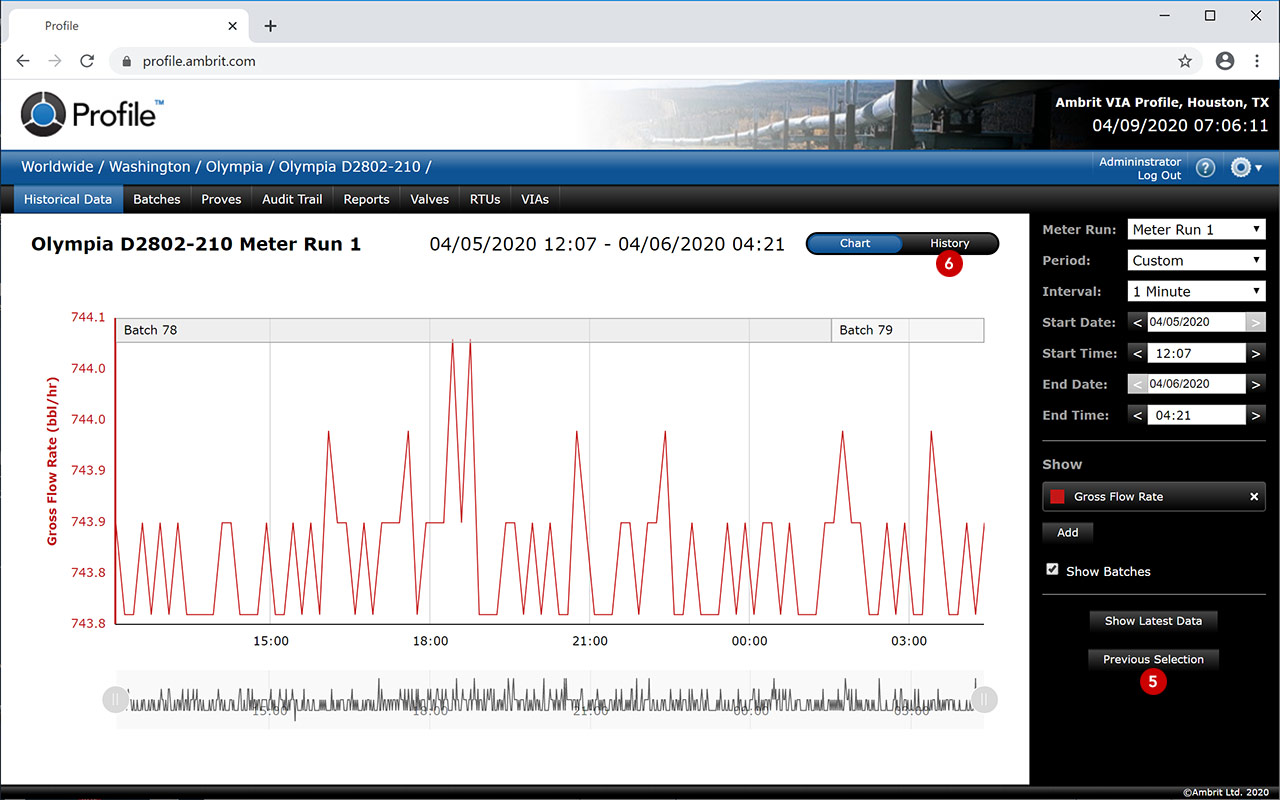Click the Gross Flow Rate red swatch
The width and height of the screenshot is (1280, 800).
[x=1057, y=497]
